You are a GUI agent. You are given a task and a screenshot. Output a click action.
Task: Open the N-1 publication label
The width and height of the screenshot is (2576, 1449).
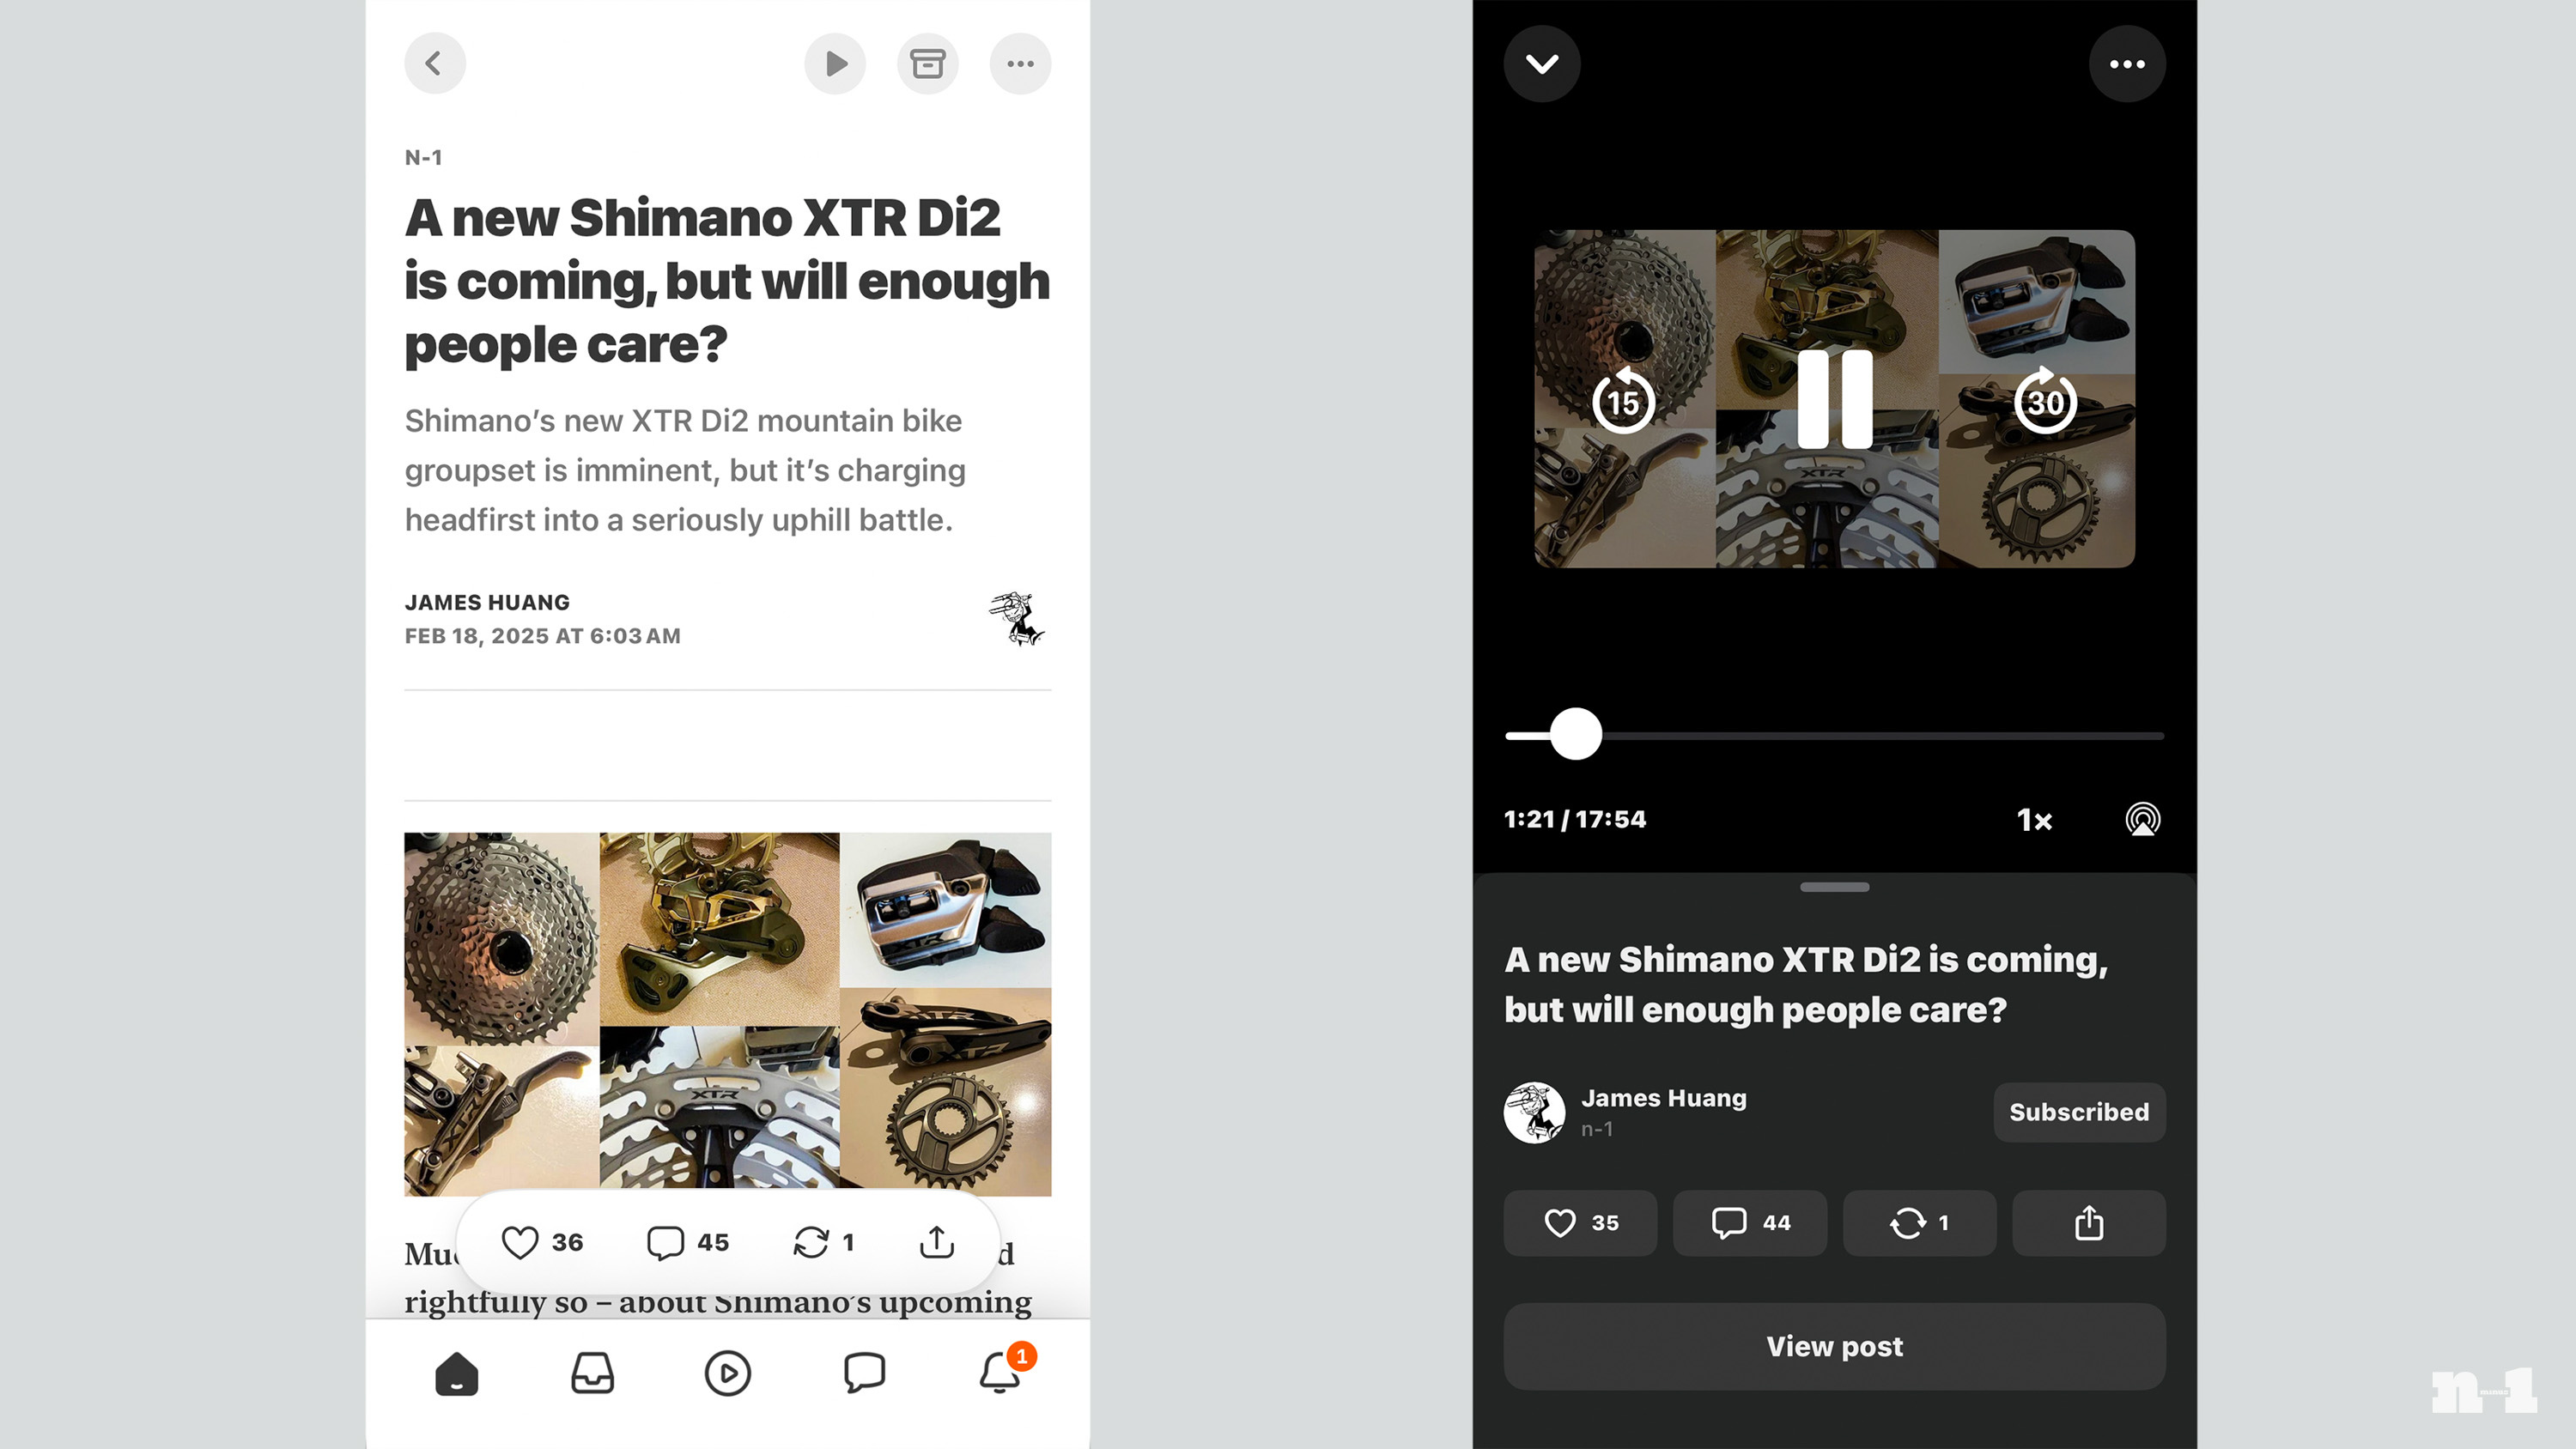[x=423, y=157]
